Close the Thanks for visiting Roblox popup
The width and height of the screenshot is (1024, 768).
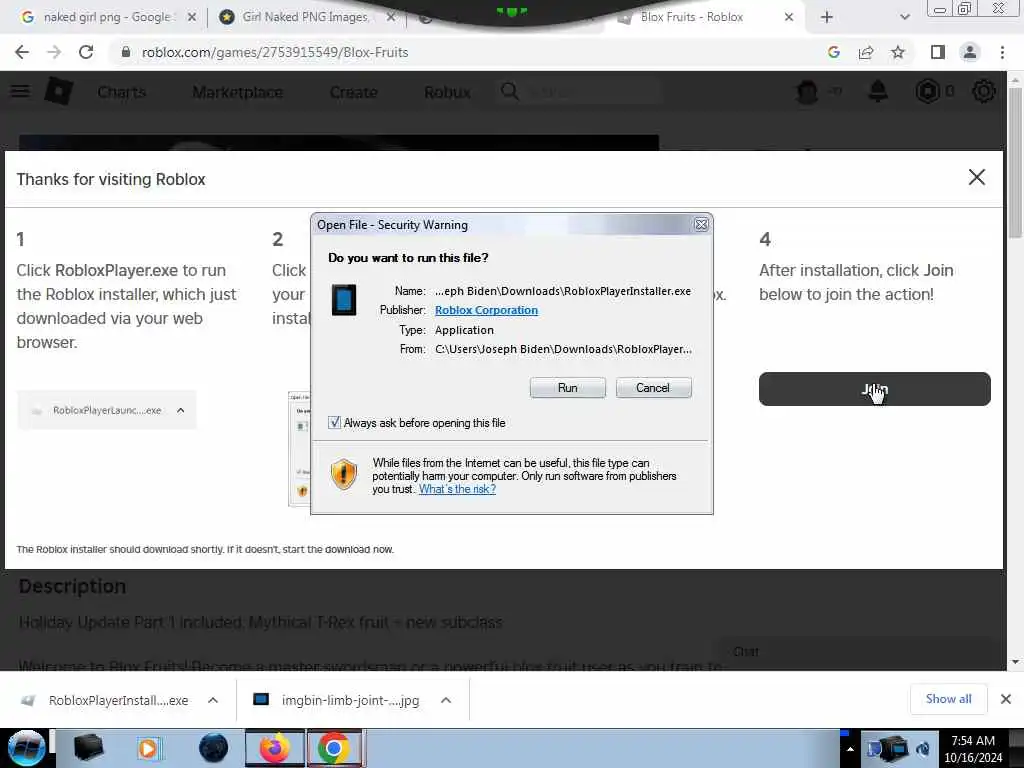[x=976, y=177]
